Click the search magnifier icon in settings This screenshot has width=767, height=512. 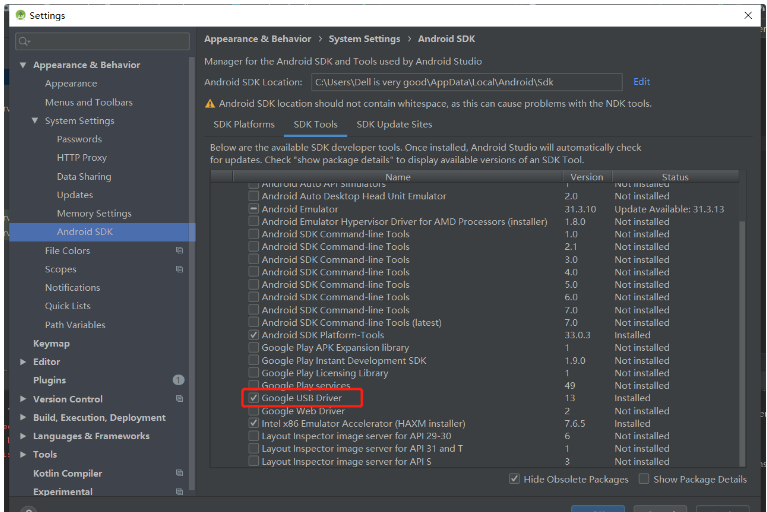[x=23, y=42]
